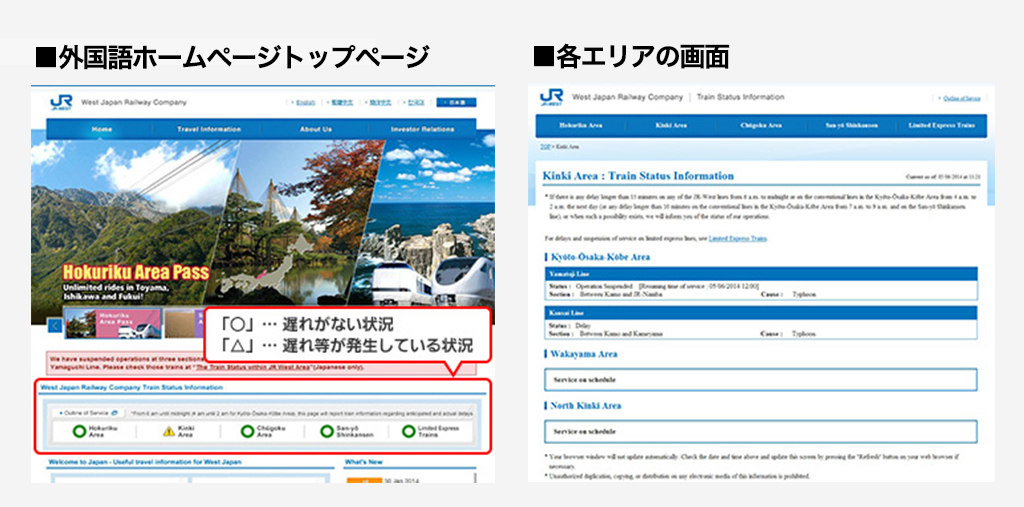Click the "Welcome to Japan" section heading
Screen dimensions: 1024x507
[x=144, y=462]
